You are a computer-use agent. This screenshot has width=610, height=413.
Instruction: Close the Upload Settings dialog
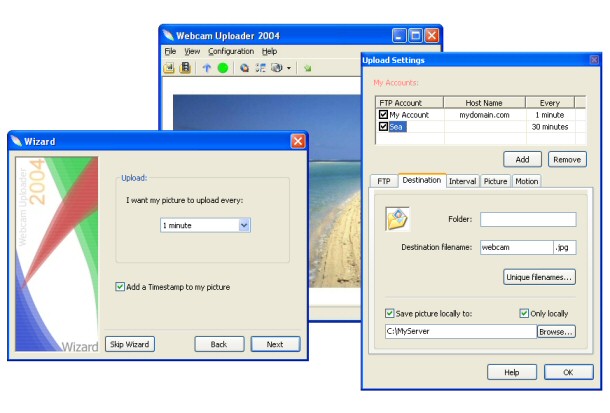tap(594, 60)
